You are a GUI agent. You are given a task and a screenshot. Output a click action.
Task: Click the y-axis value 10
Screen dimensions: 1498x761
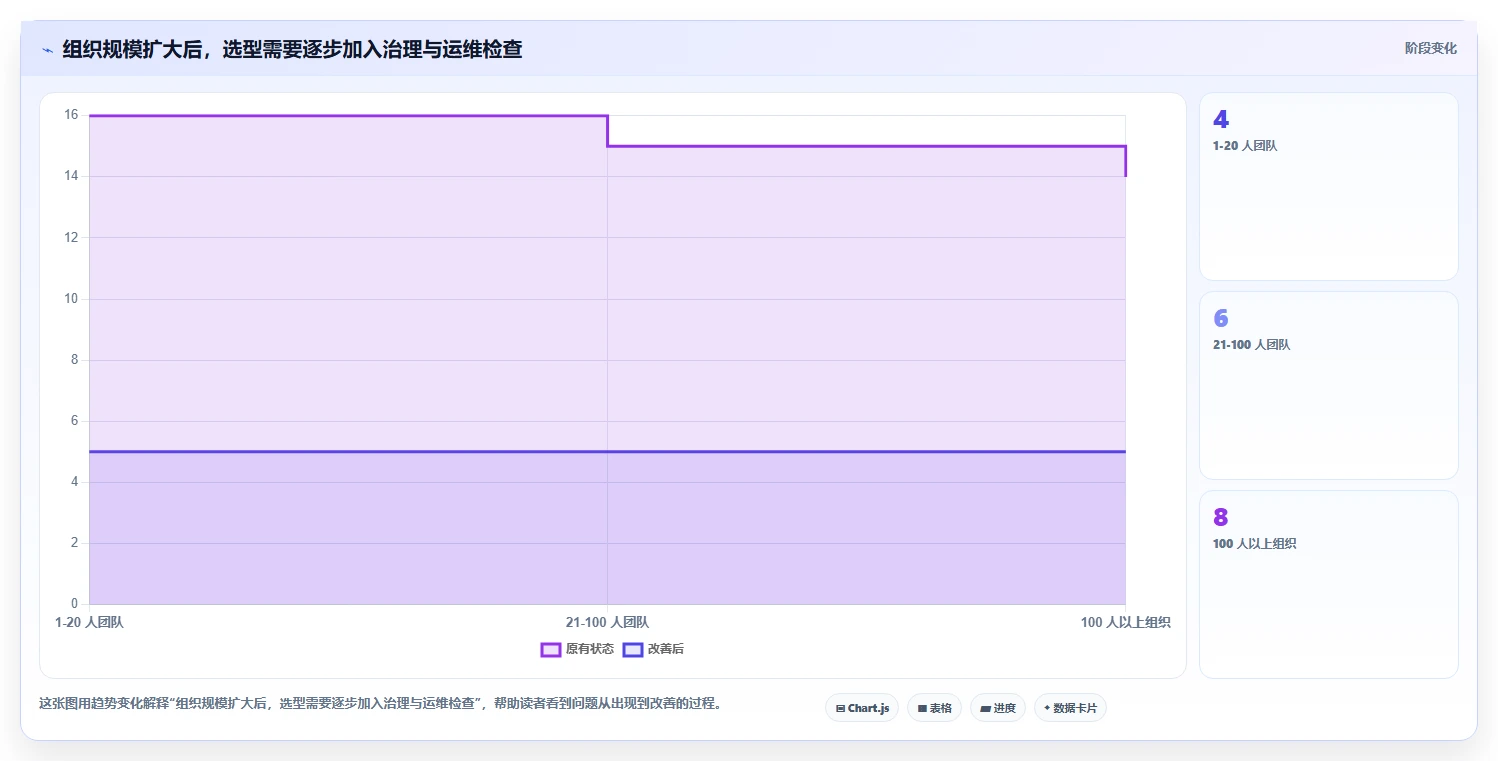[71, 298]
